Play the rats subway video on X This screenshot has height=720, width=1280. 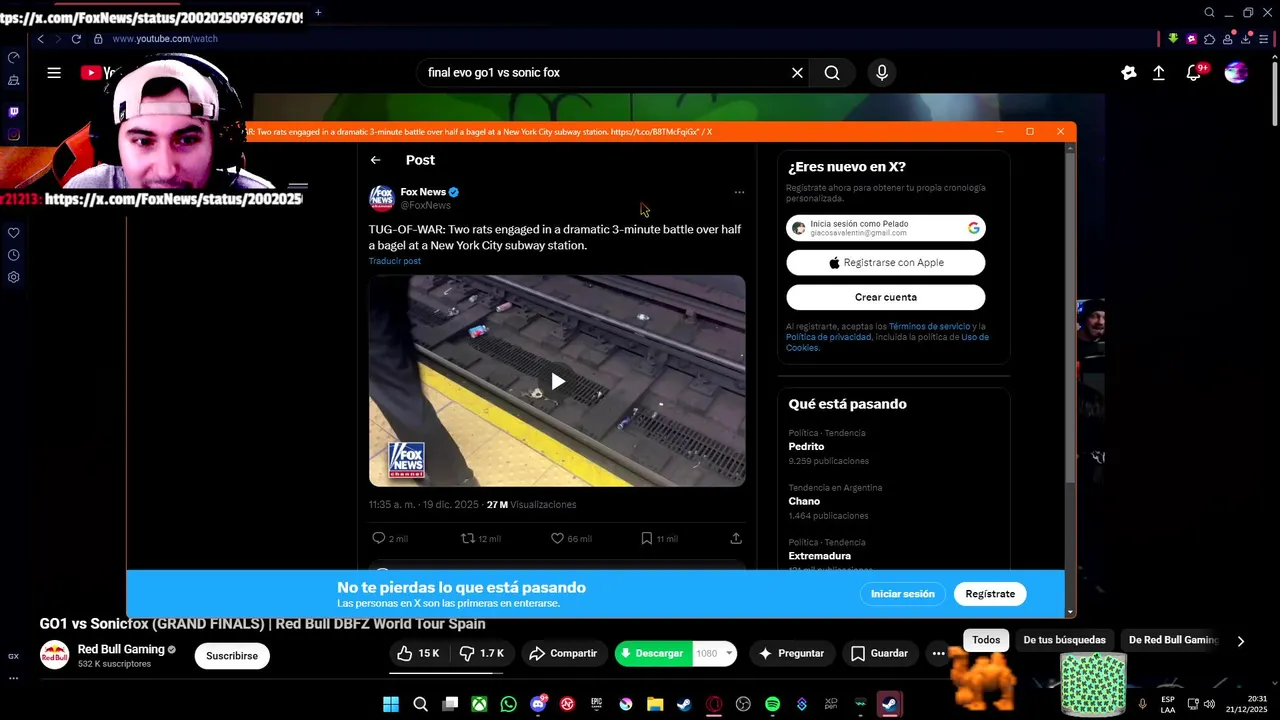click(x=557, y=381)
